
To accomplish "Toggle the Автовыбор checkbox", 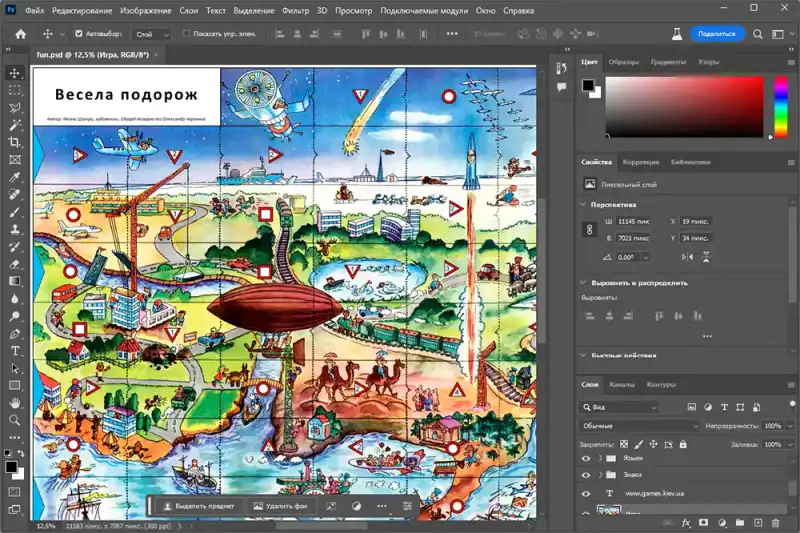I will (78, 34).
